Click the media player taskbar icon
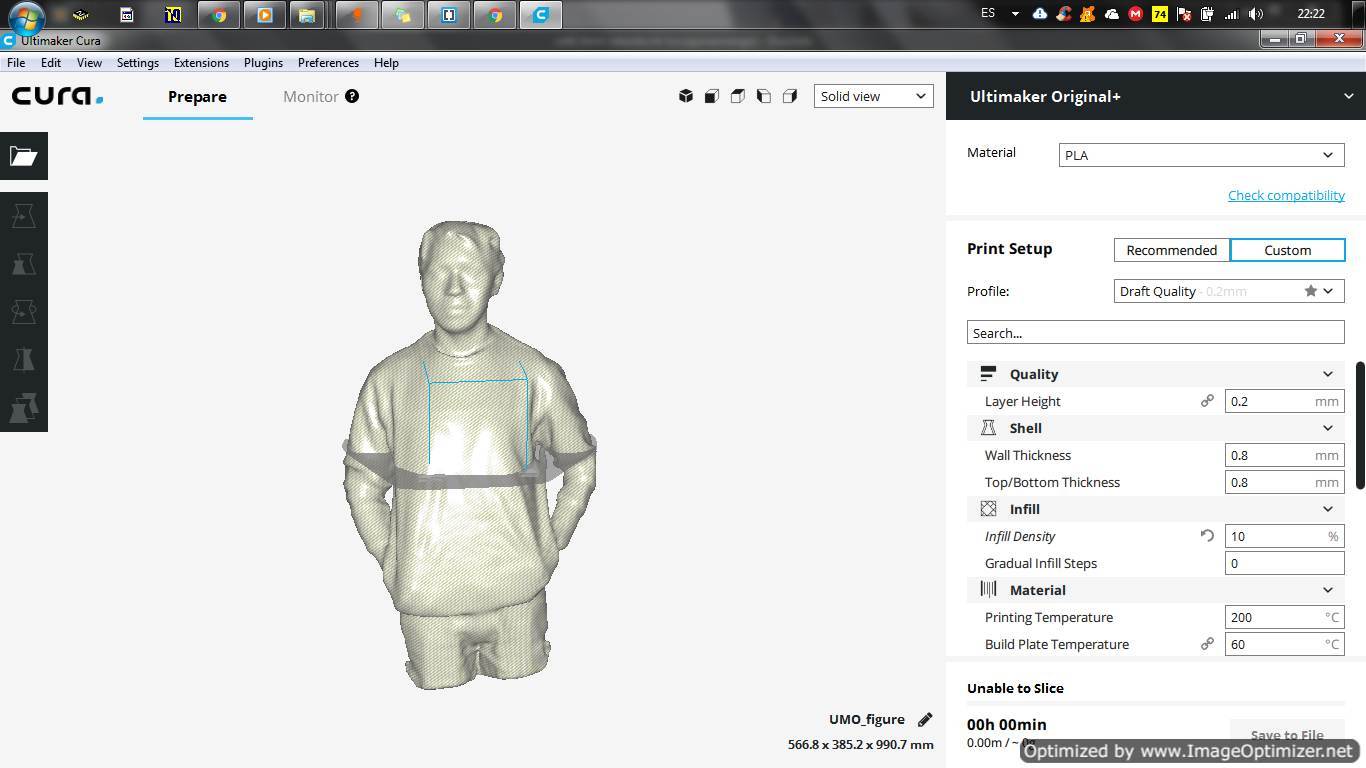 tap(264, 15)
